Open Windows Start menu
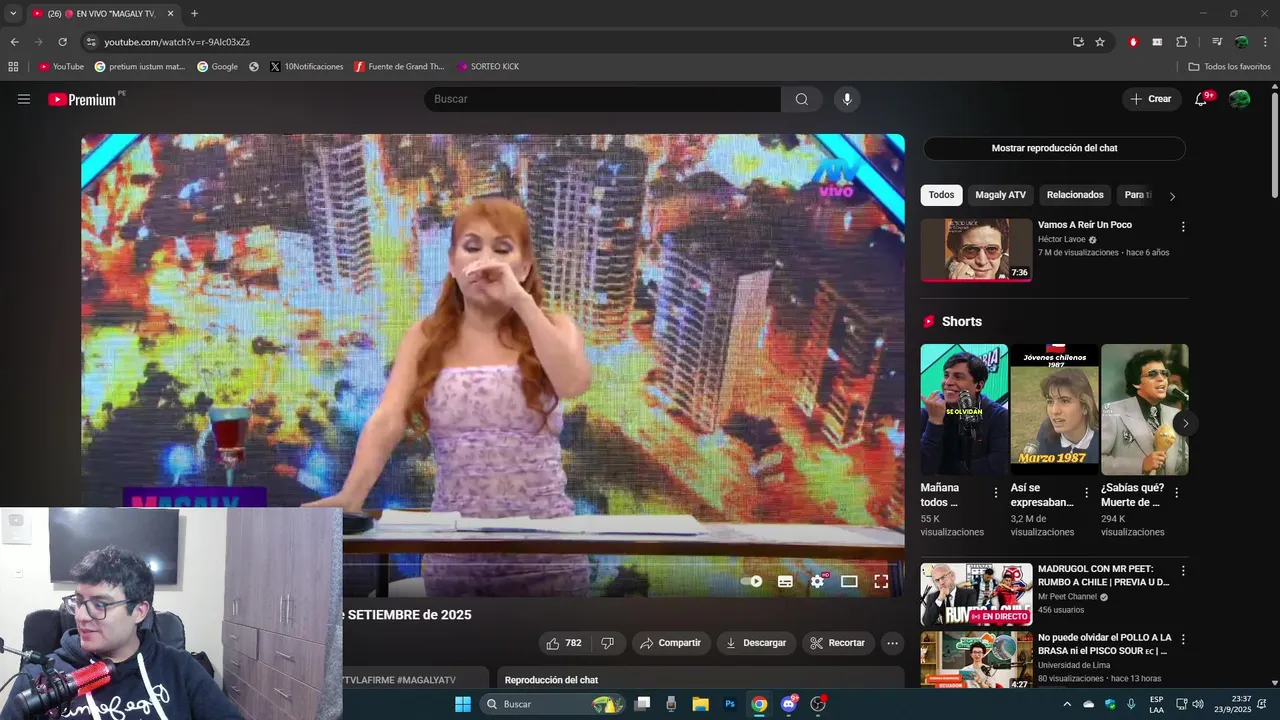 [463, 704]
